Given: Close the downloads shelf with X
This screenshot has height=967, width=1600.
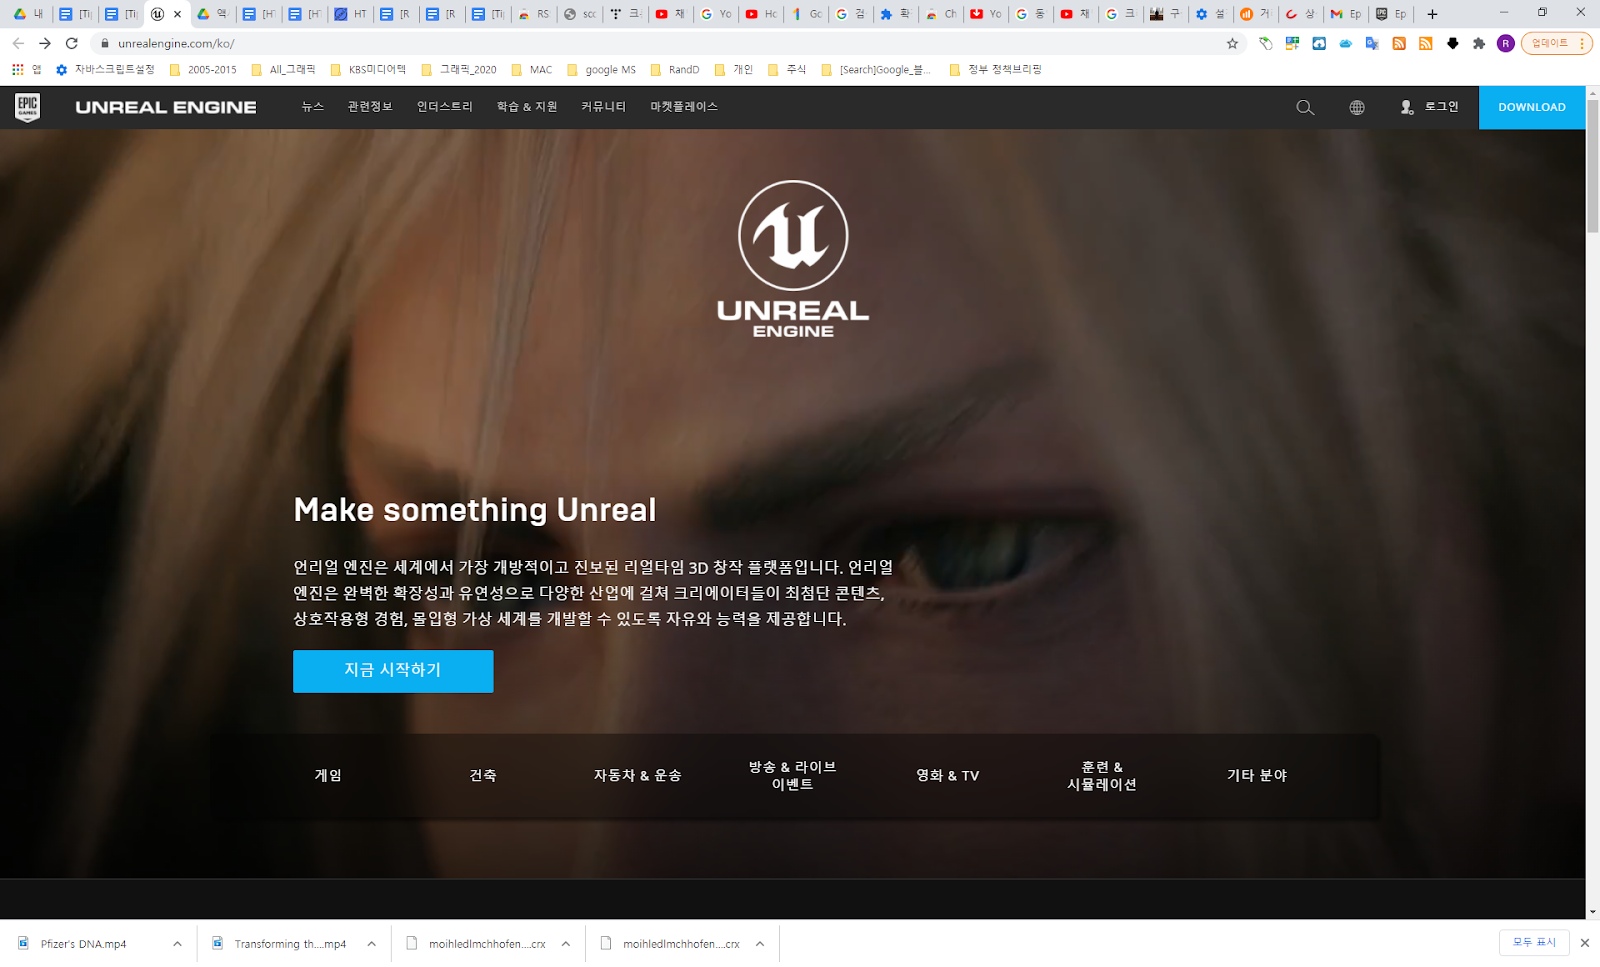Looking at the screenshot, I should [1584, 942].
